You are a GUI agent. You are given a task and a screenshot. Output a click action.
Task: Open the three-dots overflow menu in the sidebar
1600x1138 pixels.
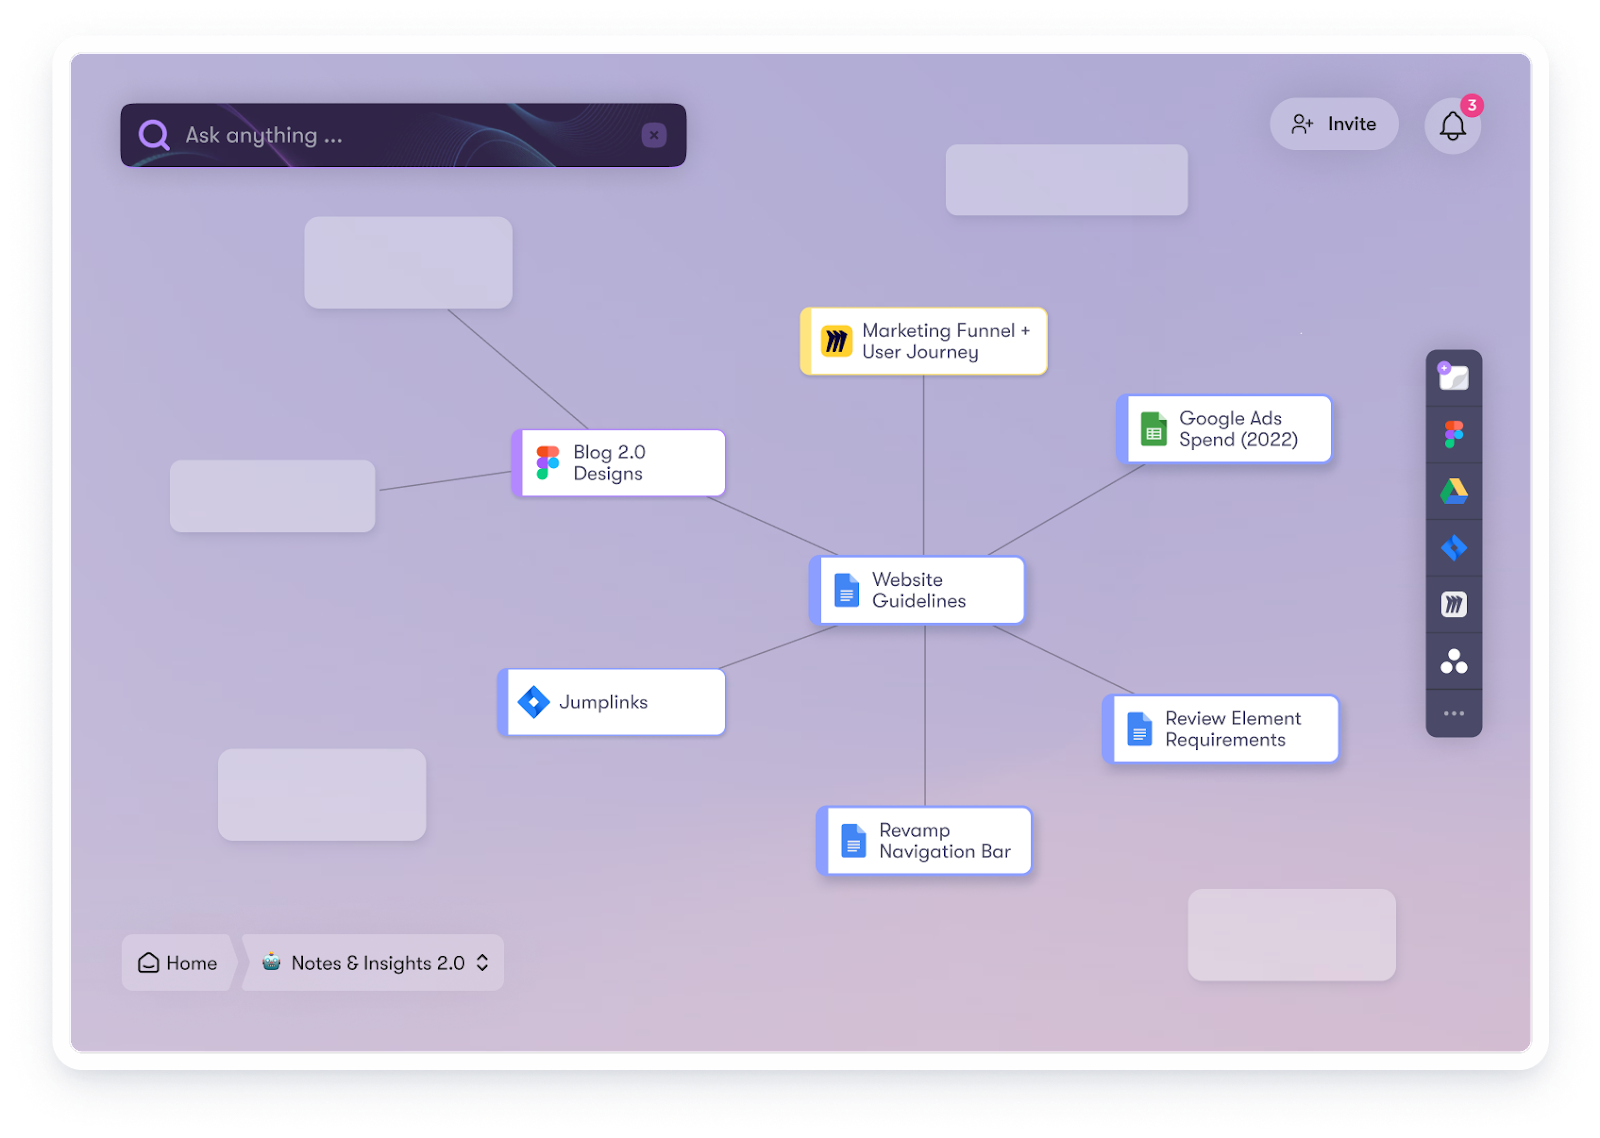coord(1454,712)
